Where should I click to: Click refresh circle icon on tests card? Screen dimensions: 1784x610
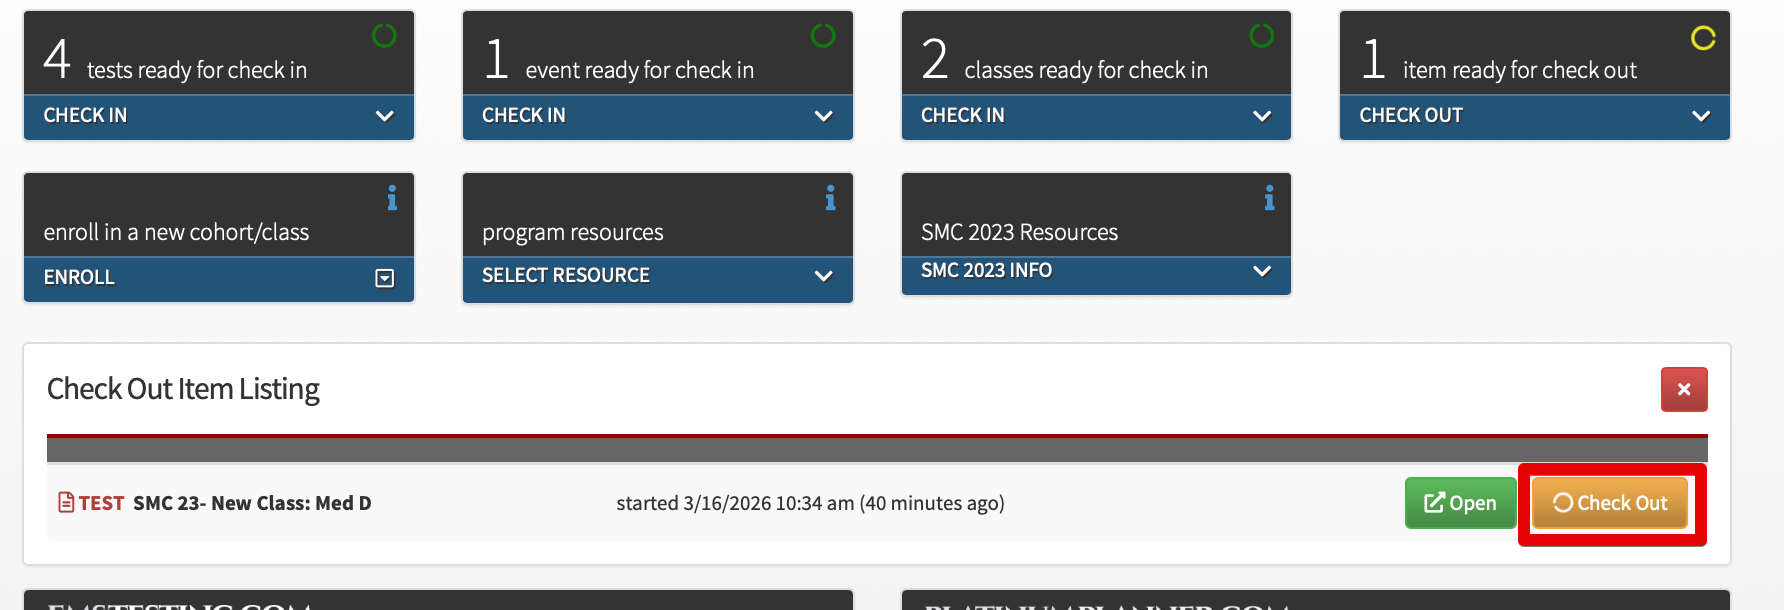[384, 36]
